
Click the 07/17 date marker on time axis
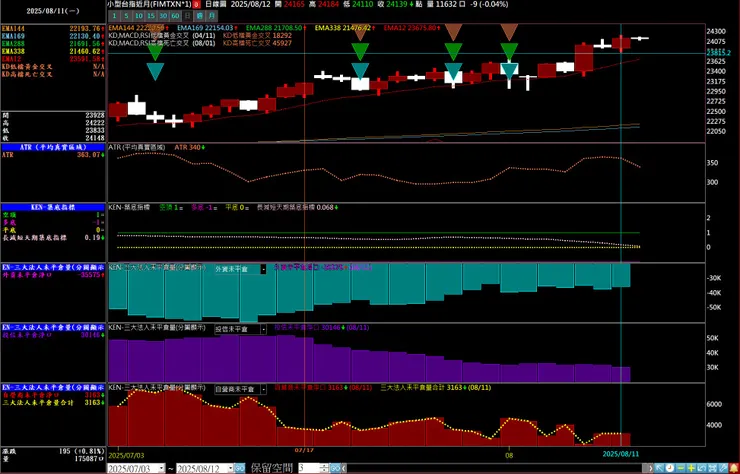(303, 451)
